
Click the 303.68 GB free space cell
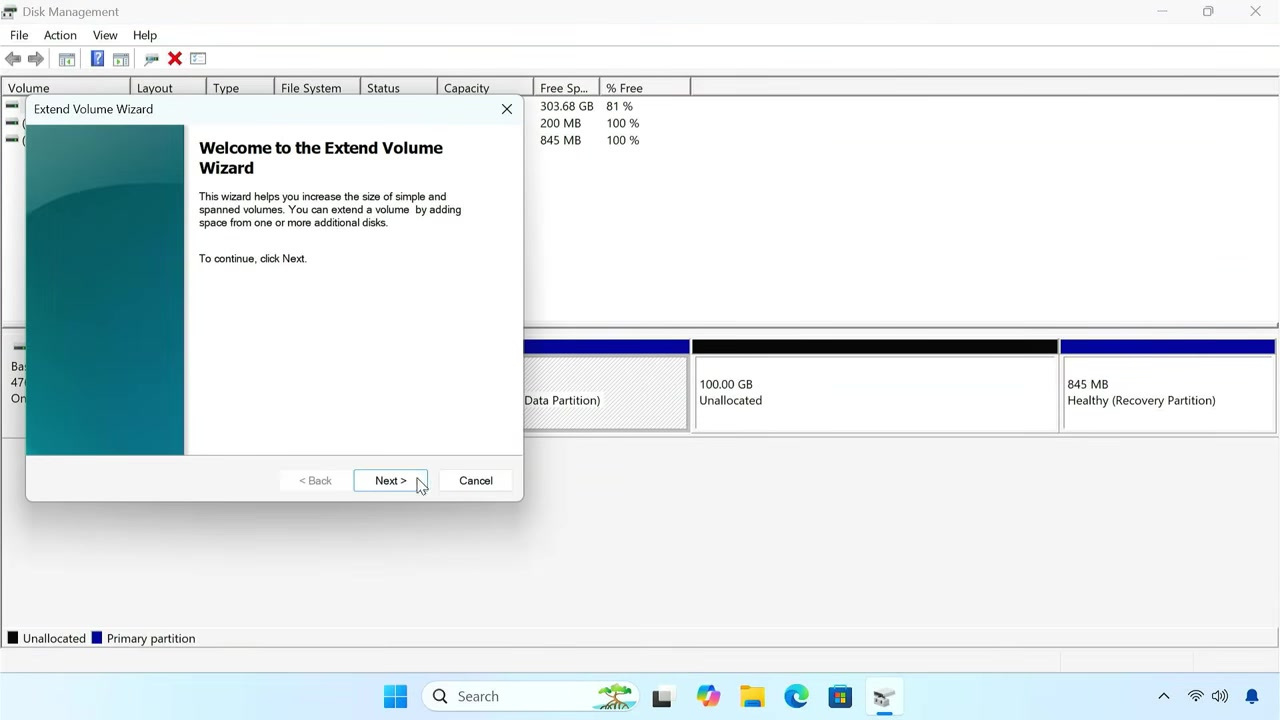pyautogui.click(x=567, y=106)
